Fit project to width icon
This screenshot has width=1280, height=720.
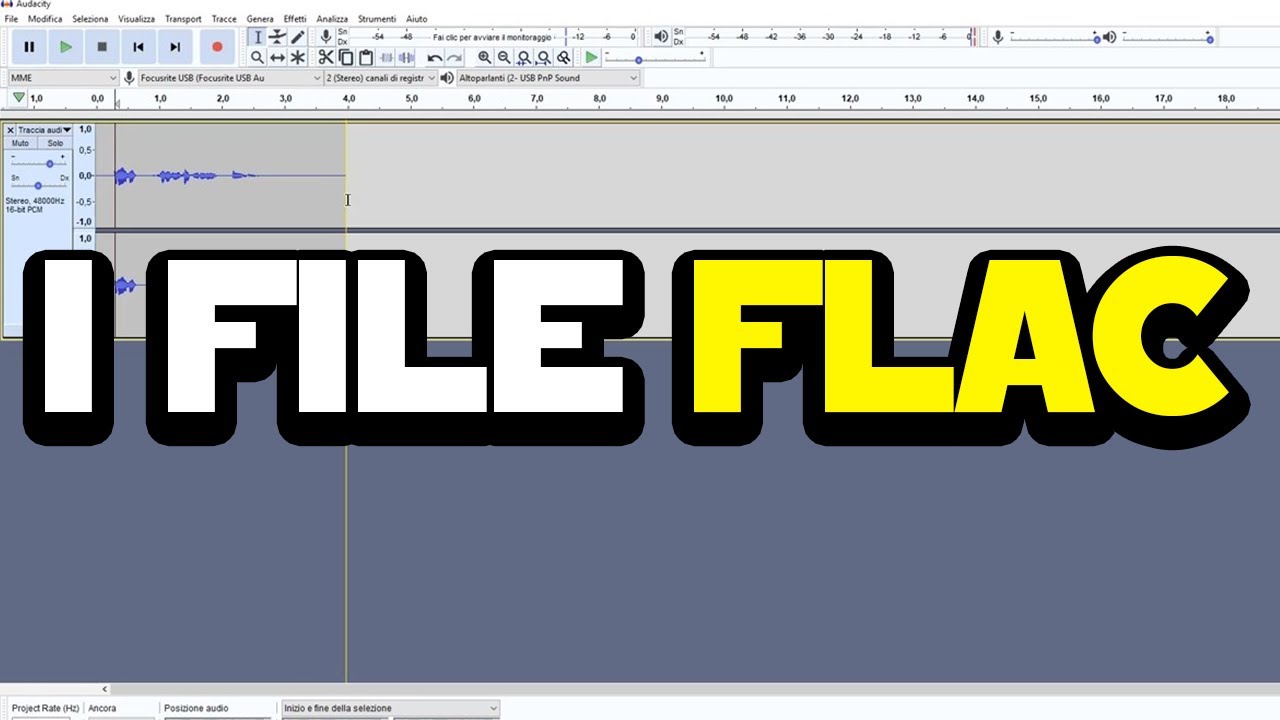click(544, 58)
